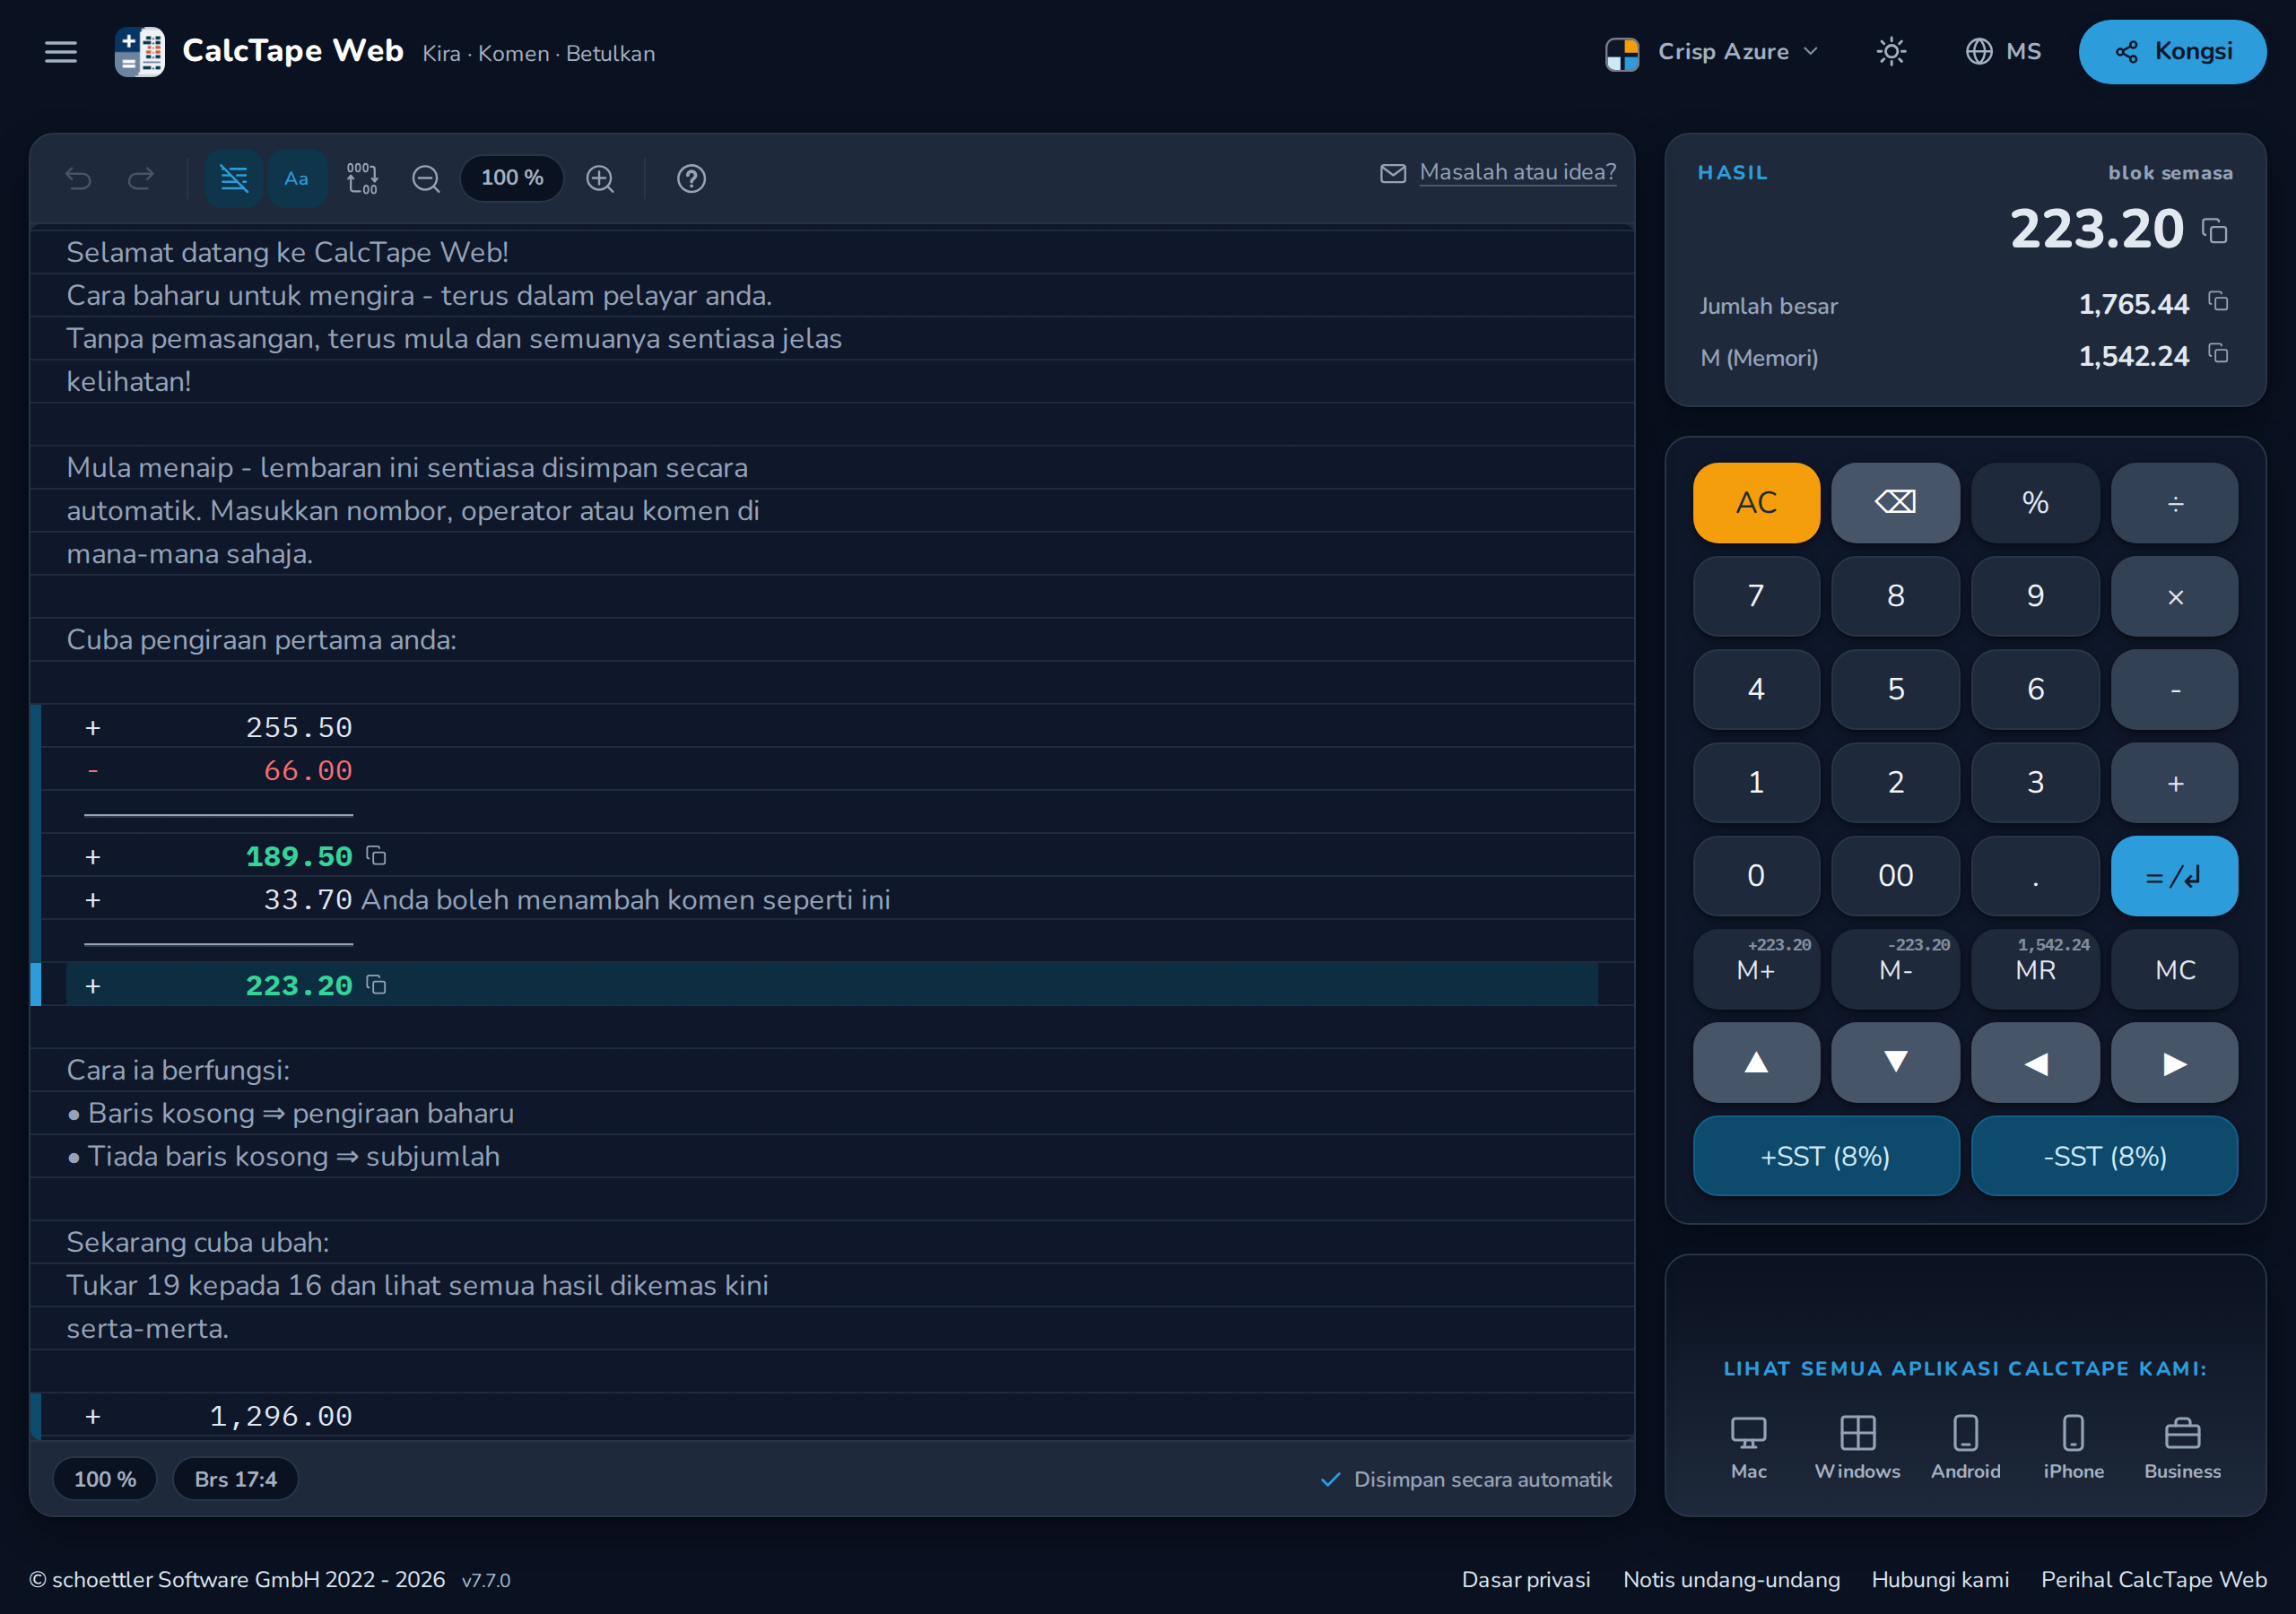Copy the 223.20 result in Hasil panel
The image size is (2296, 1614).
pos(2214,231)
